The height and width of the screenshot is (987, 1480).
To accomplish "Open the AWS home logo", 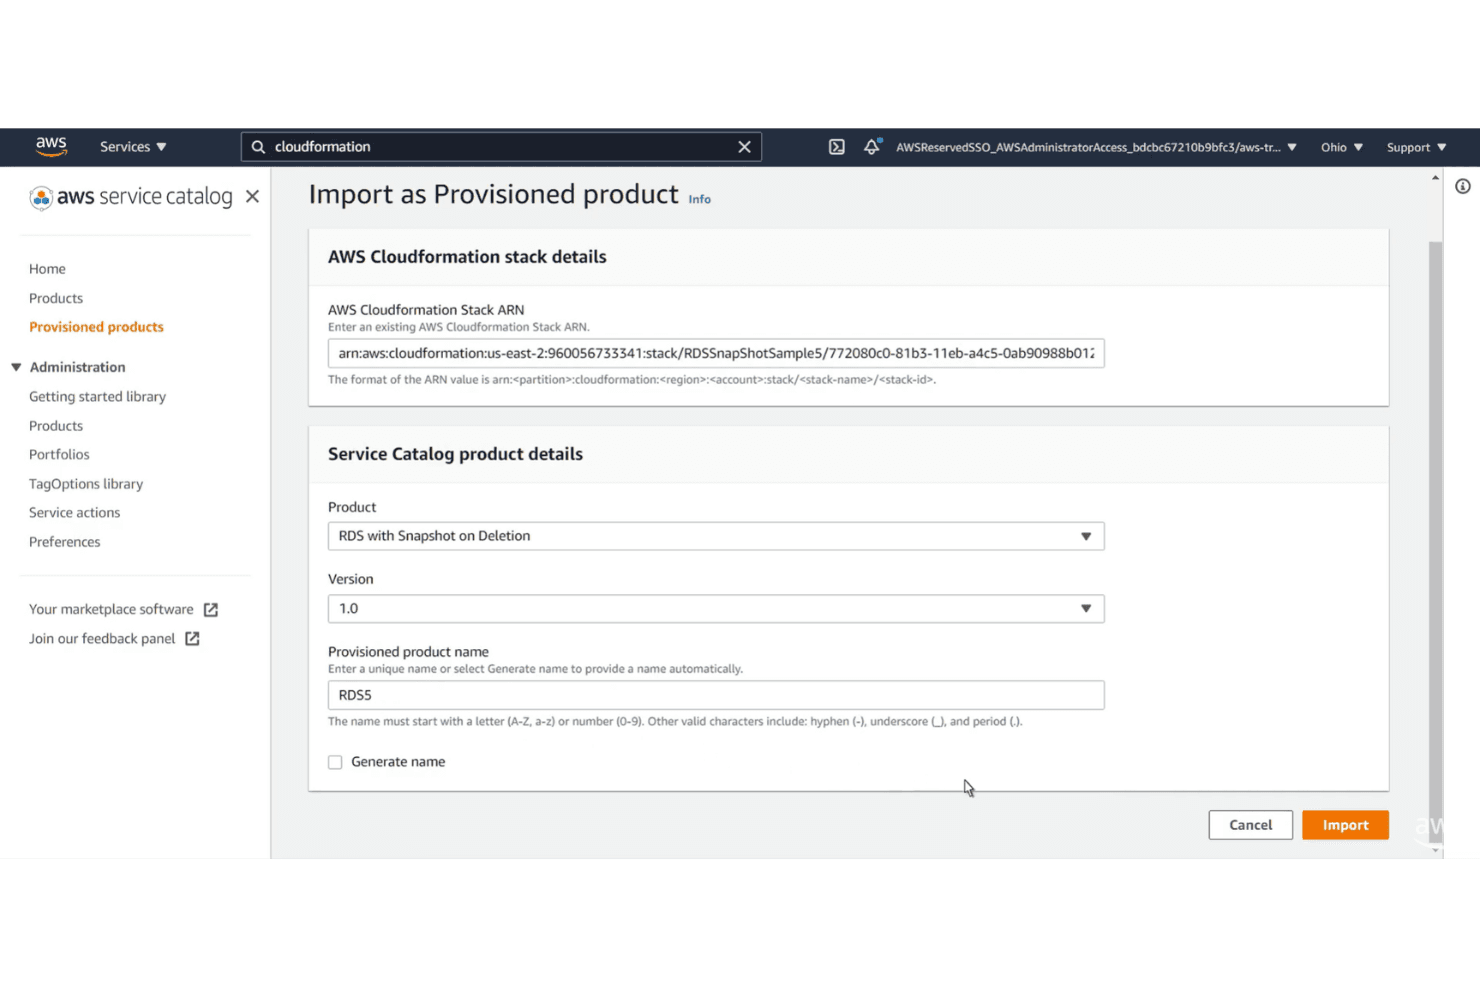I will (x=51, y=147).
